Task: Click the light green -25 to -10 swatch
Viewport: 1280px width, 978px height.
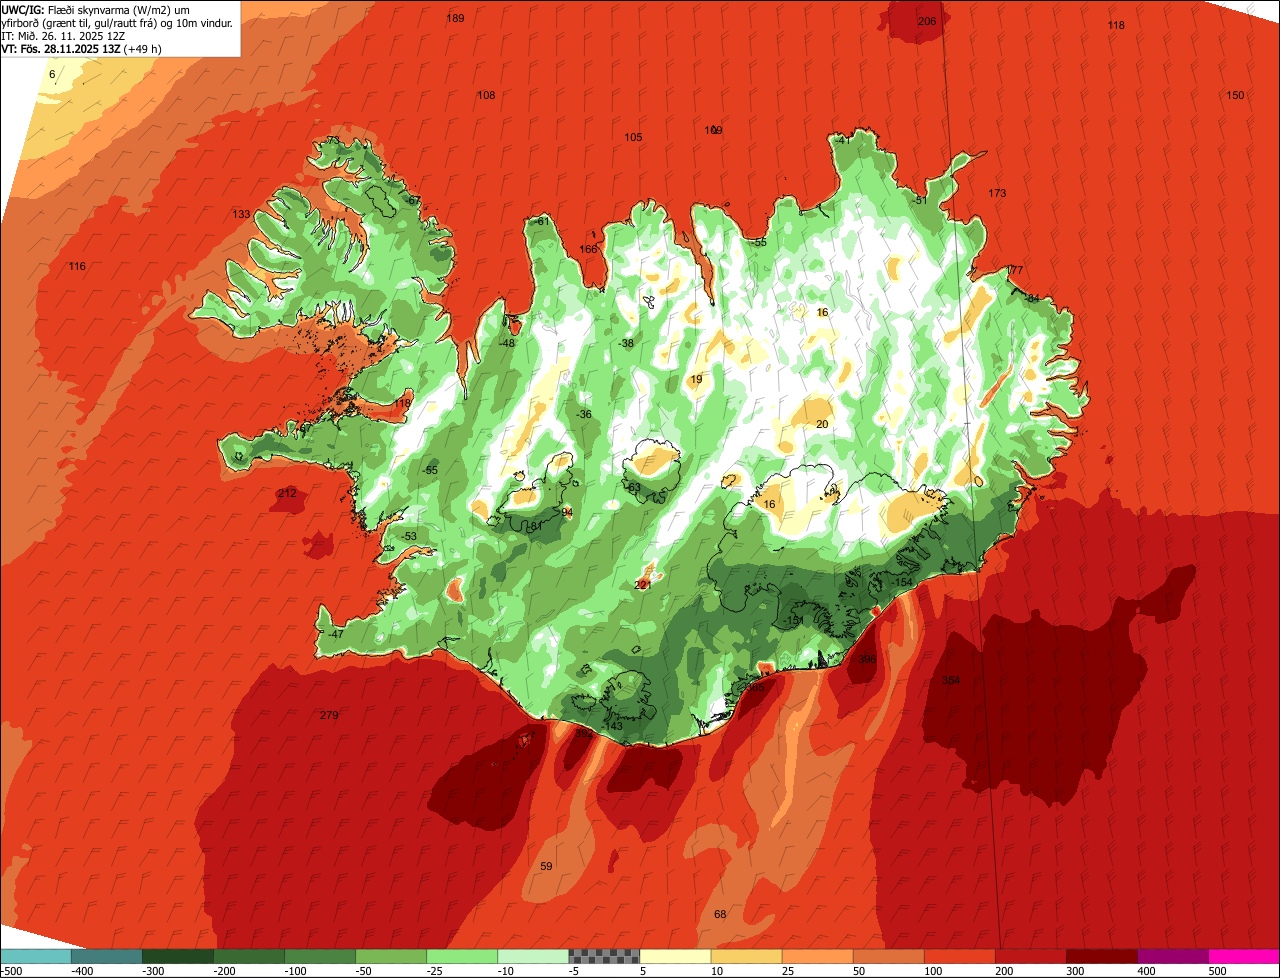Action: point(462,956)
